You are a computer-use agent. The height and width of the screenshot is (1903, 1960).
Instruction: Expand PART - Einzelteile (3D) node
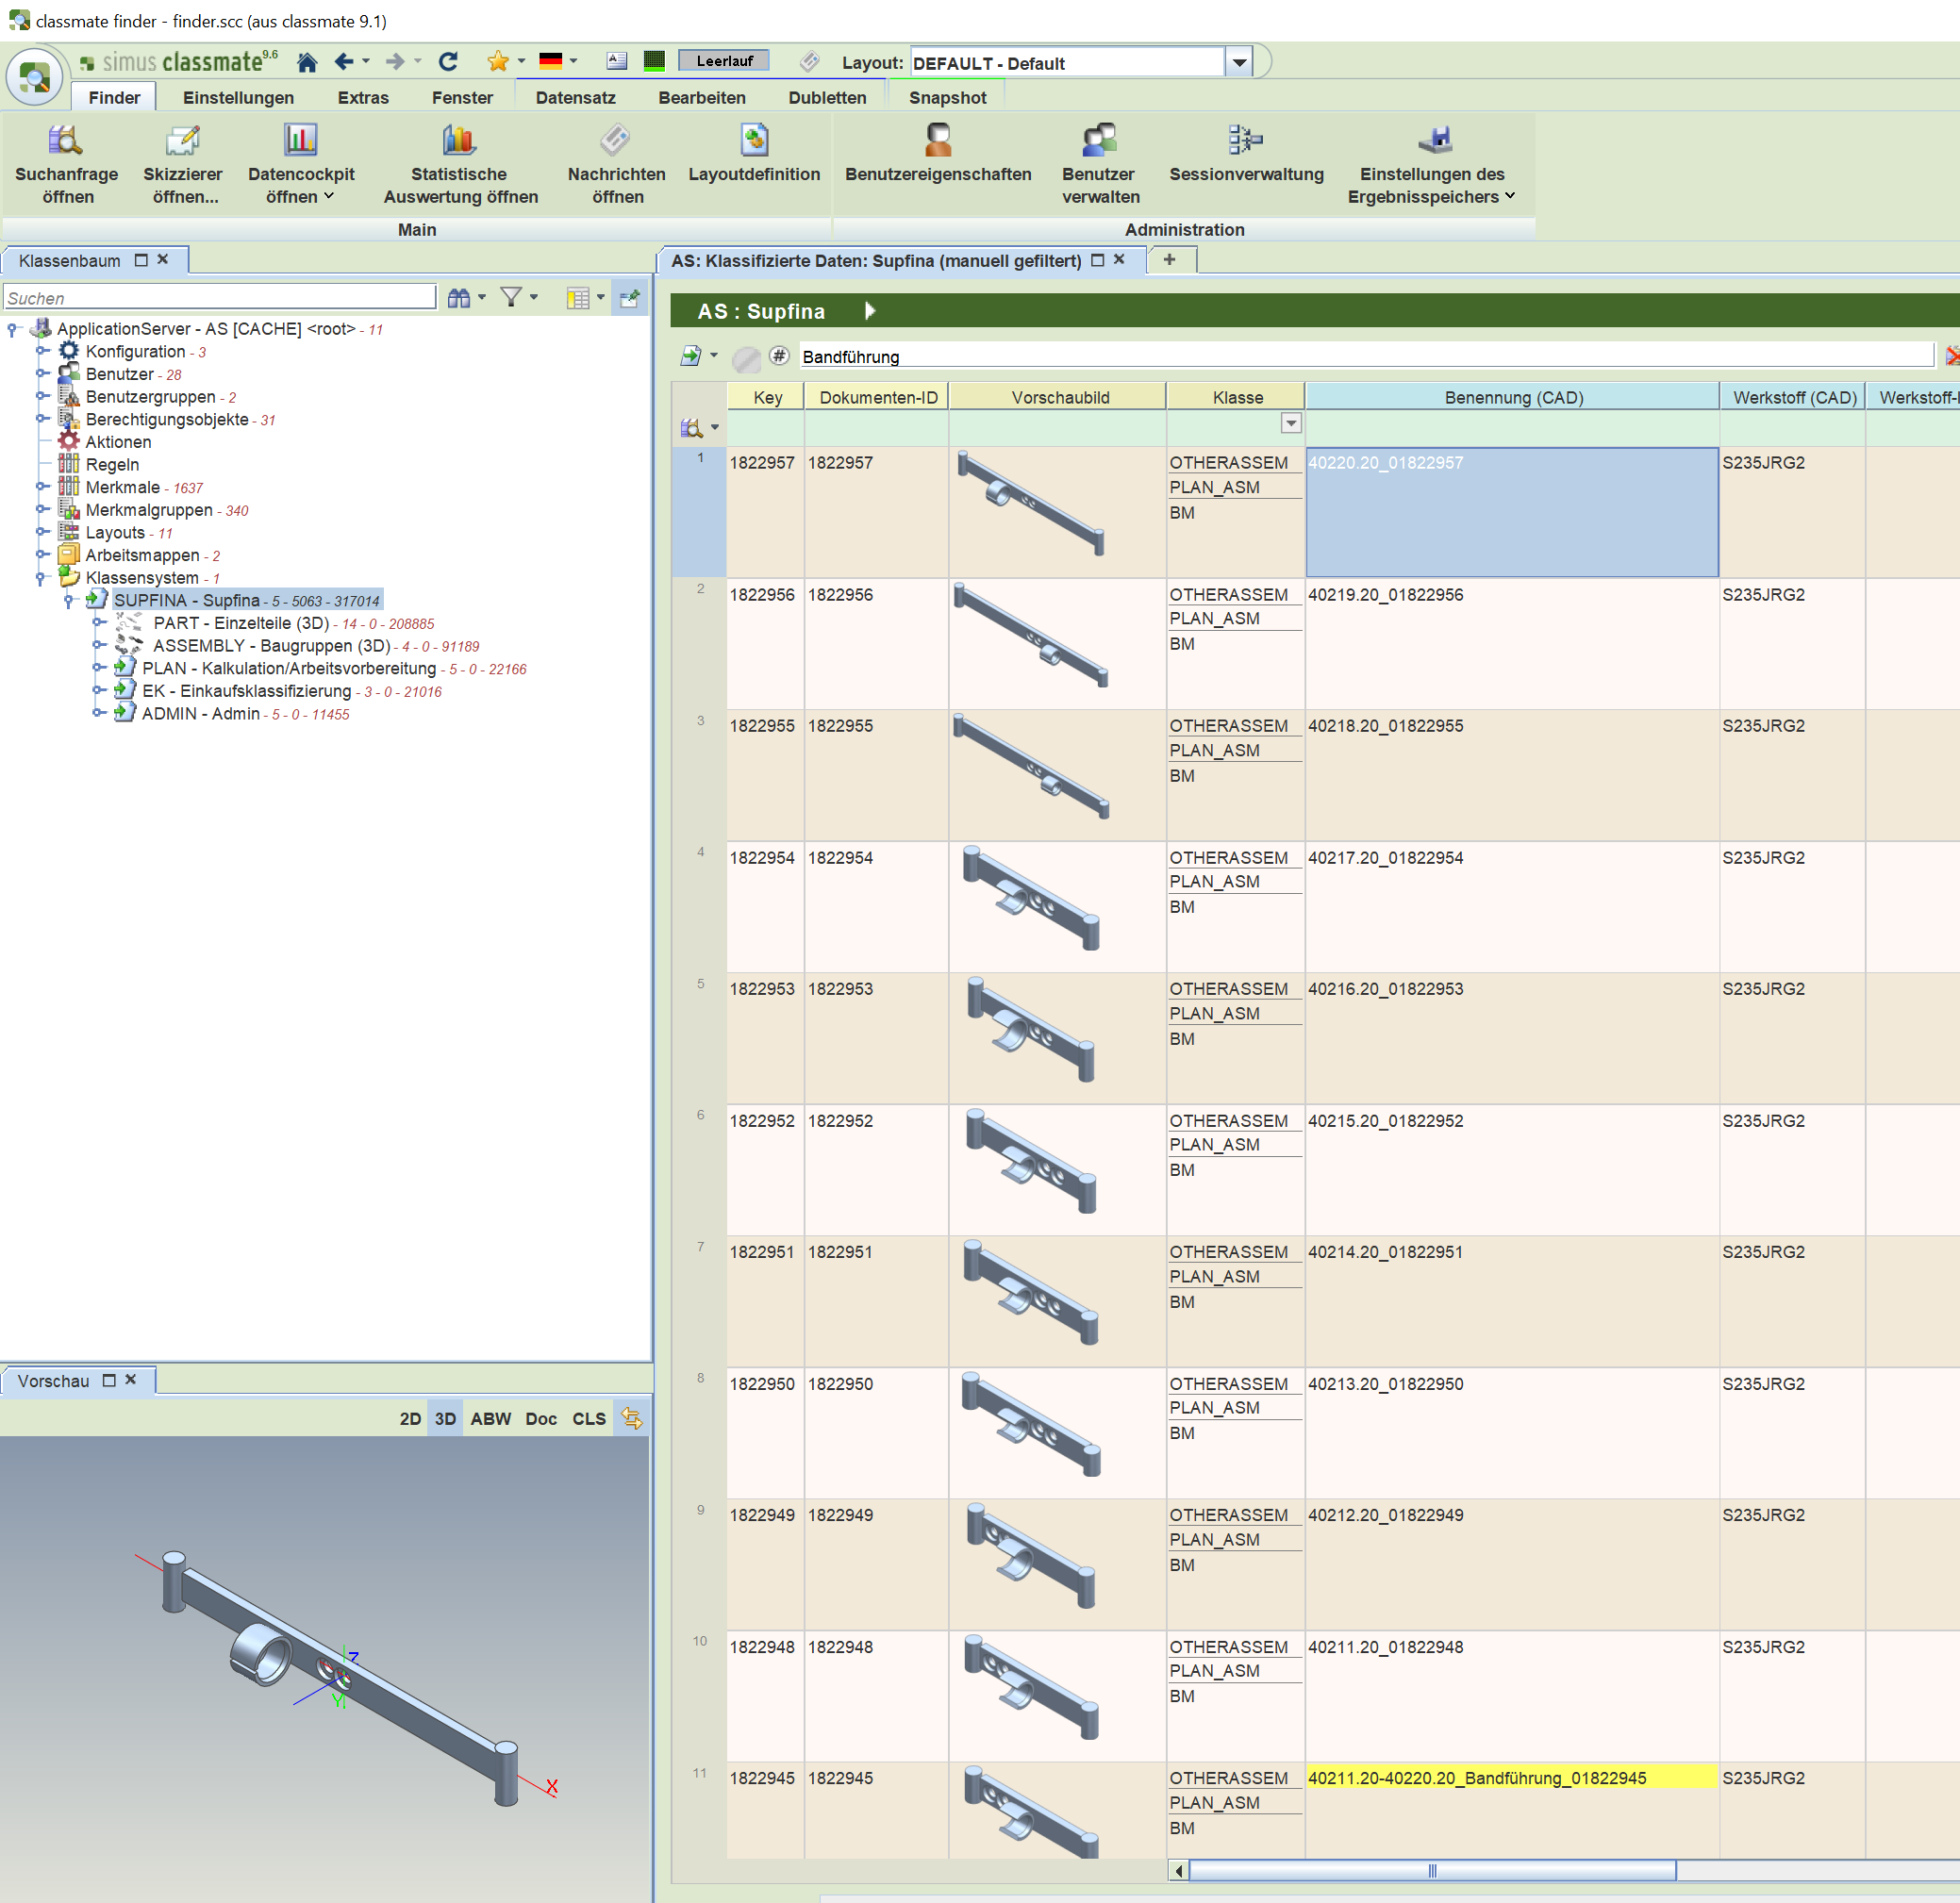99,622
